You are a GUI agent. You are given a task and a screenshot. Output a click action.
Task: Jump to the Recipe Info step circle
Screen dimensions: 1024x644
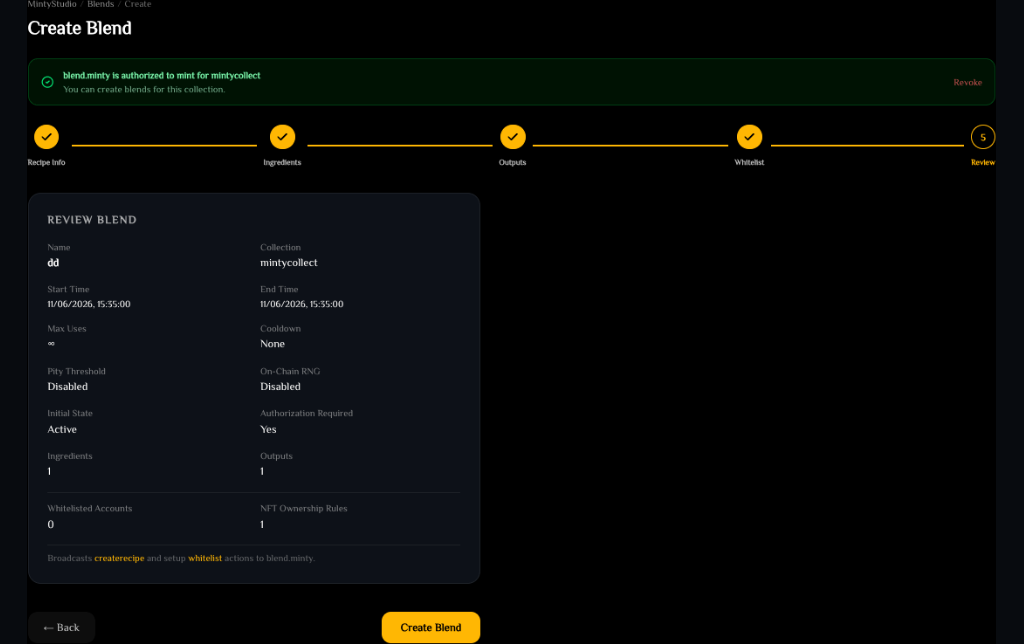[x=46, y=137]
